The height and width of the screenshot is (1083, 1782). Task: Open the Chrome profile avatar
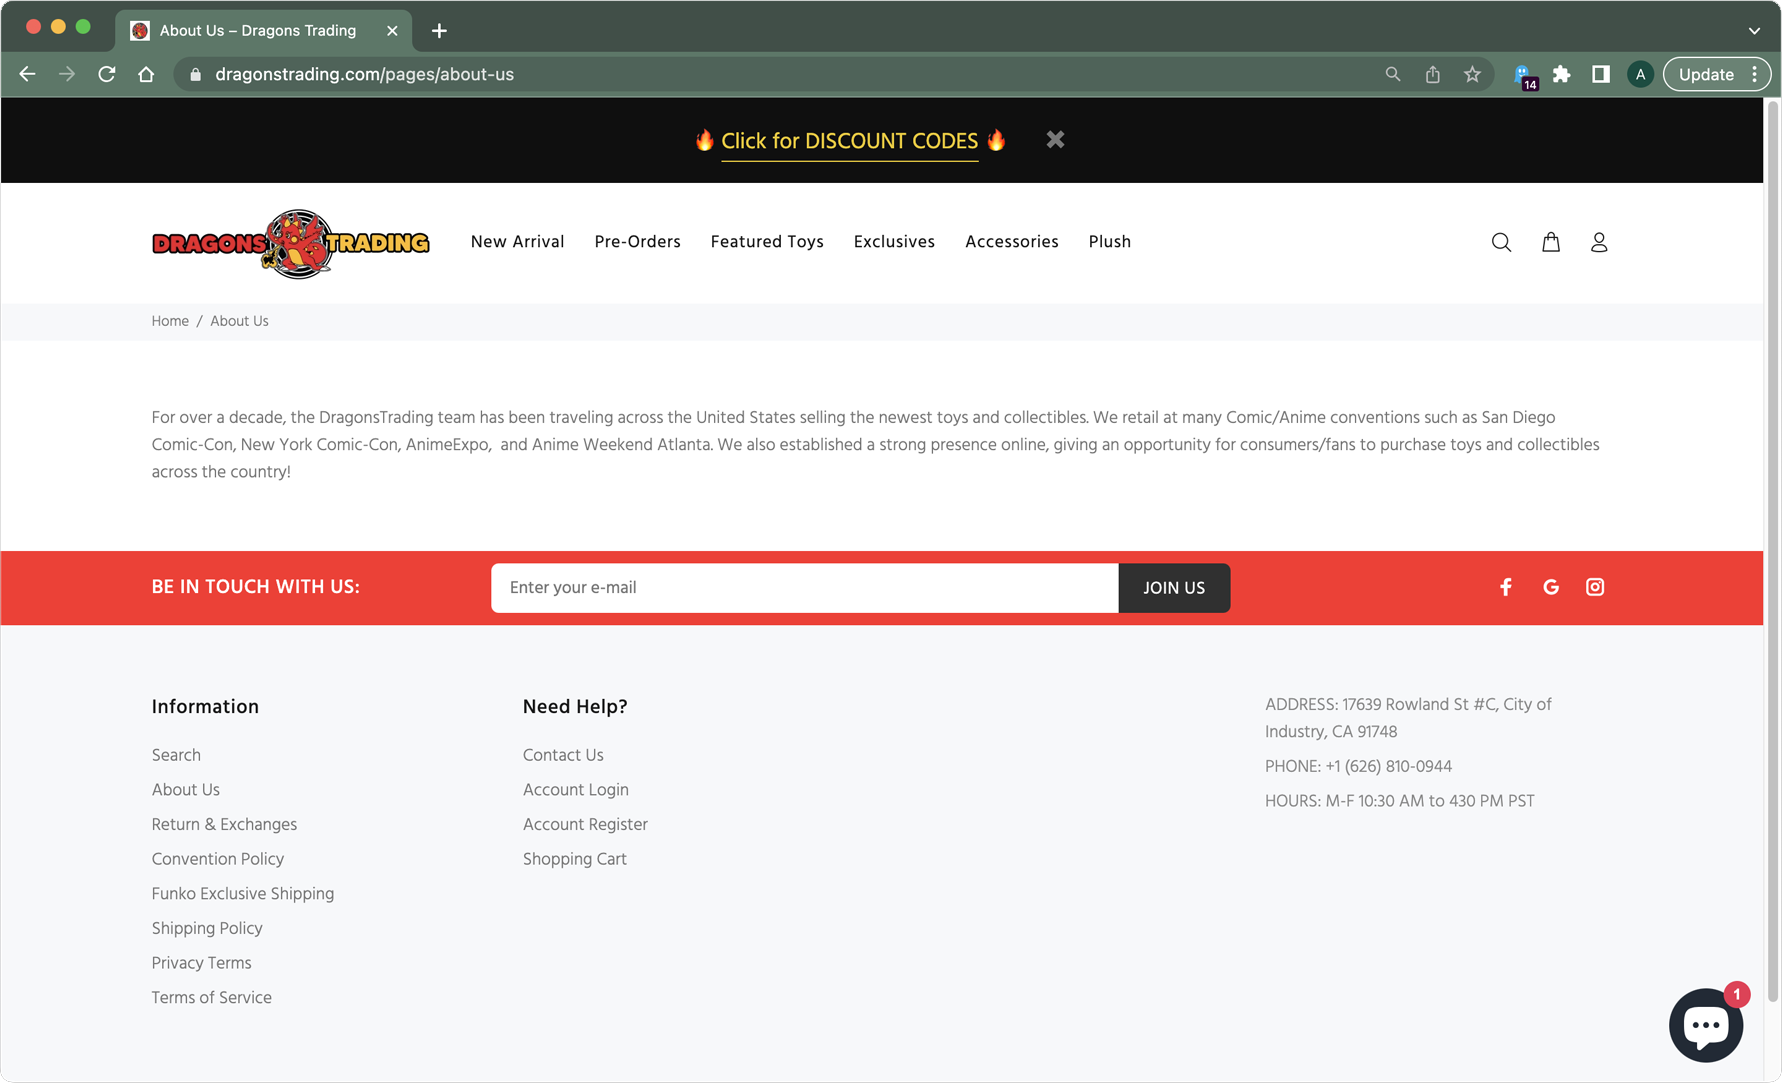(1640, 74)
